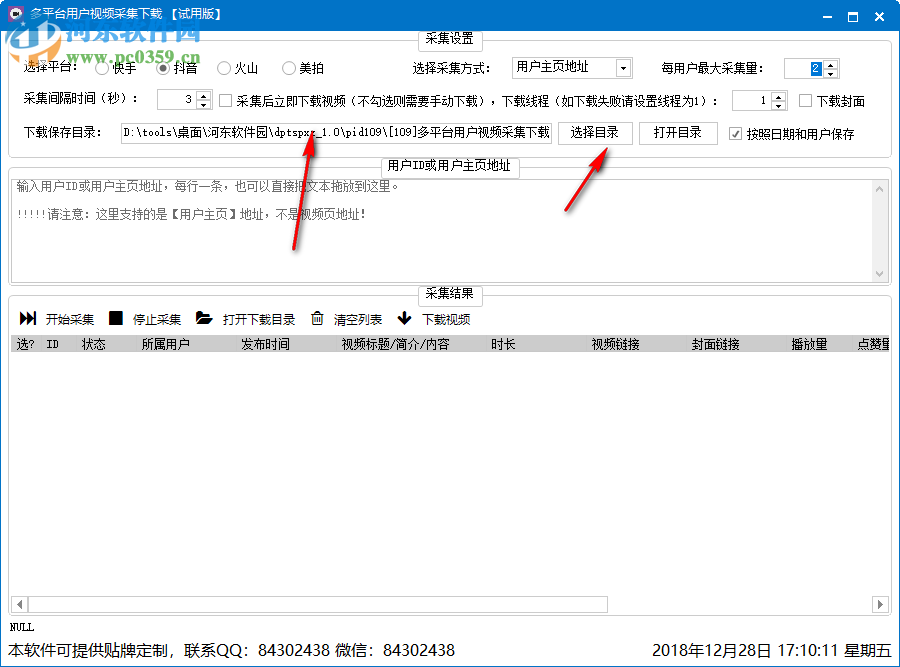Click the 打开目录 button
Viewport: 900px width, 667px height.
coord(678,132)
